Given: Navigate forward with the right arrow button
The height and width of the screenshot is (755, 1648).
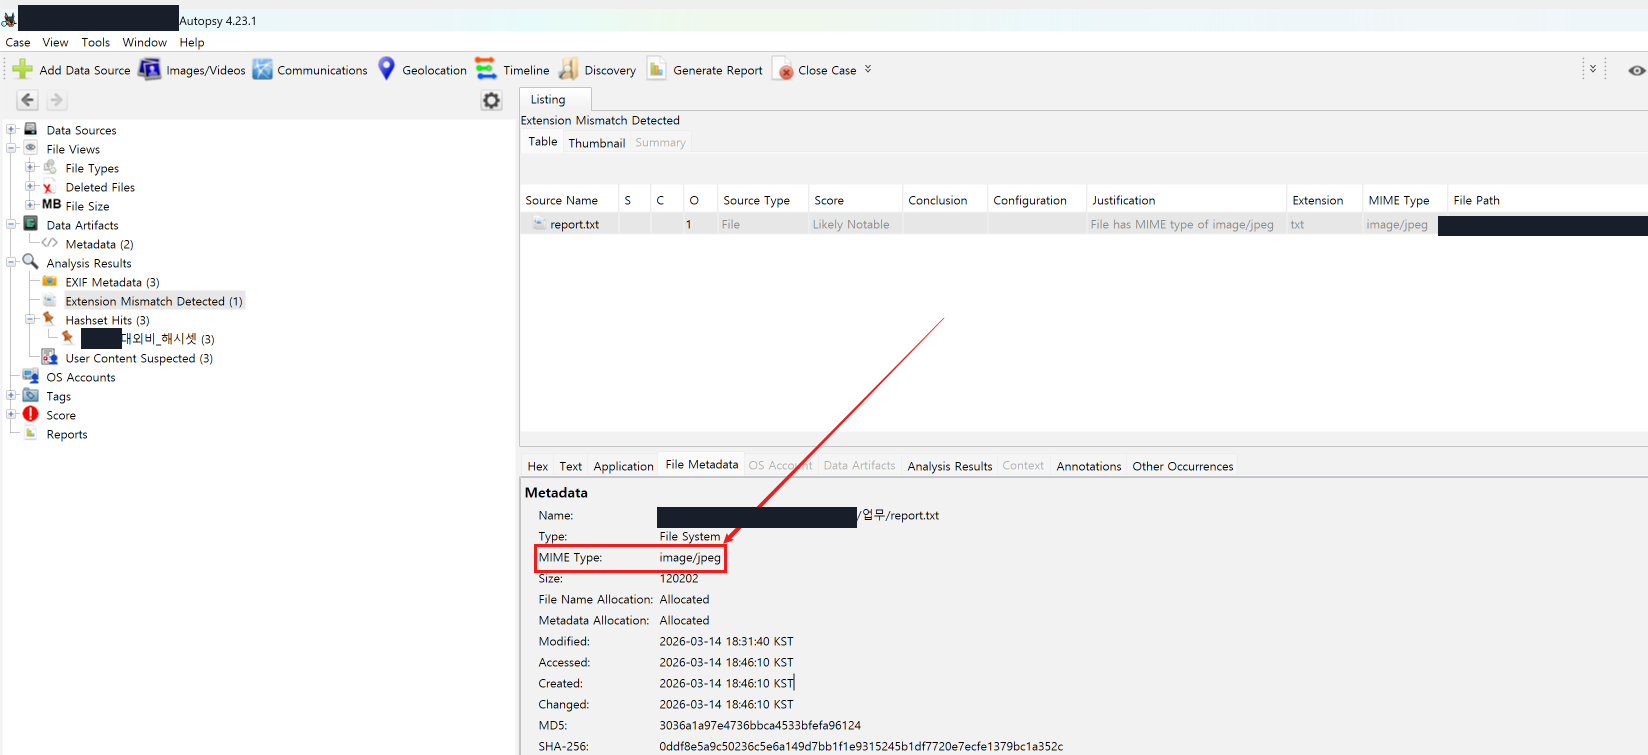Looking at the screenshot, I should click(x=56, y=100).
